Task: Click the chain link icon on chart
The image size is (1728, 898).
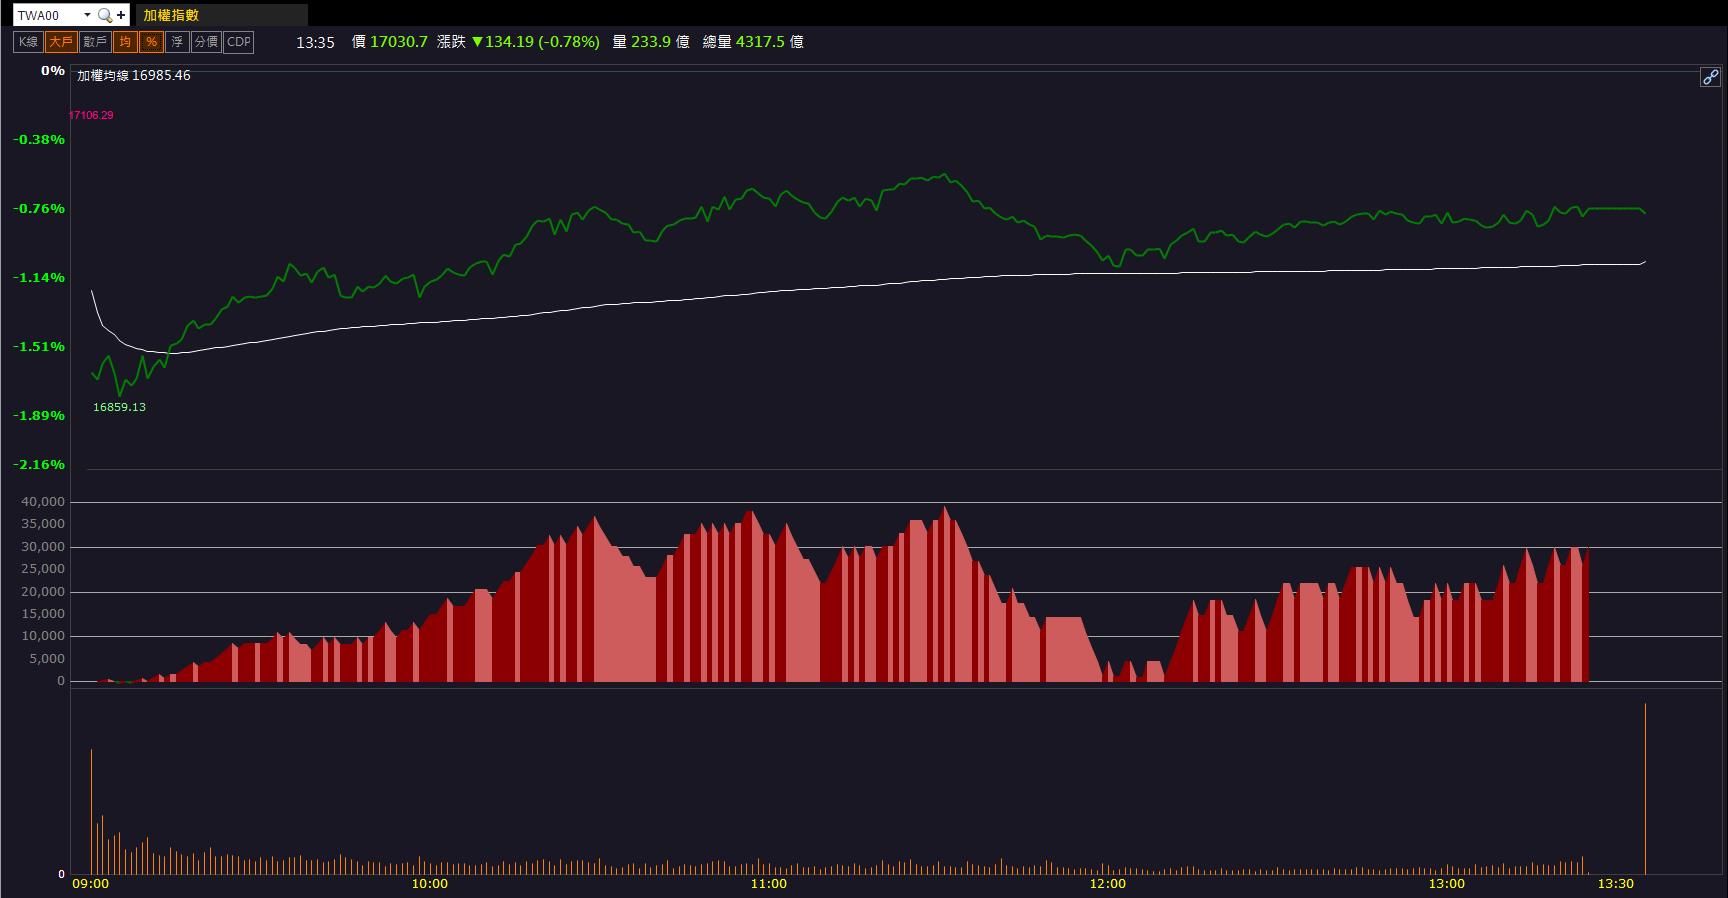Action: click(x=1710, y=77)
